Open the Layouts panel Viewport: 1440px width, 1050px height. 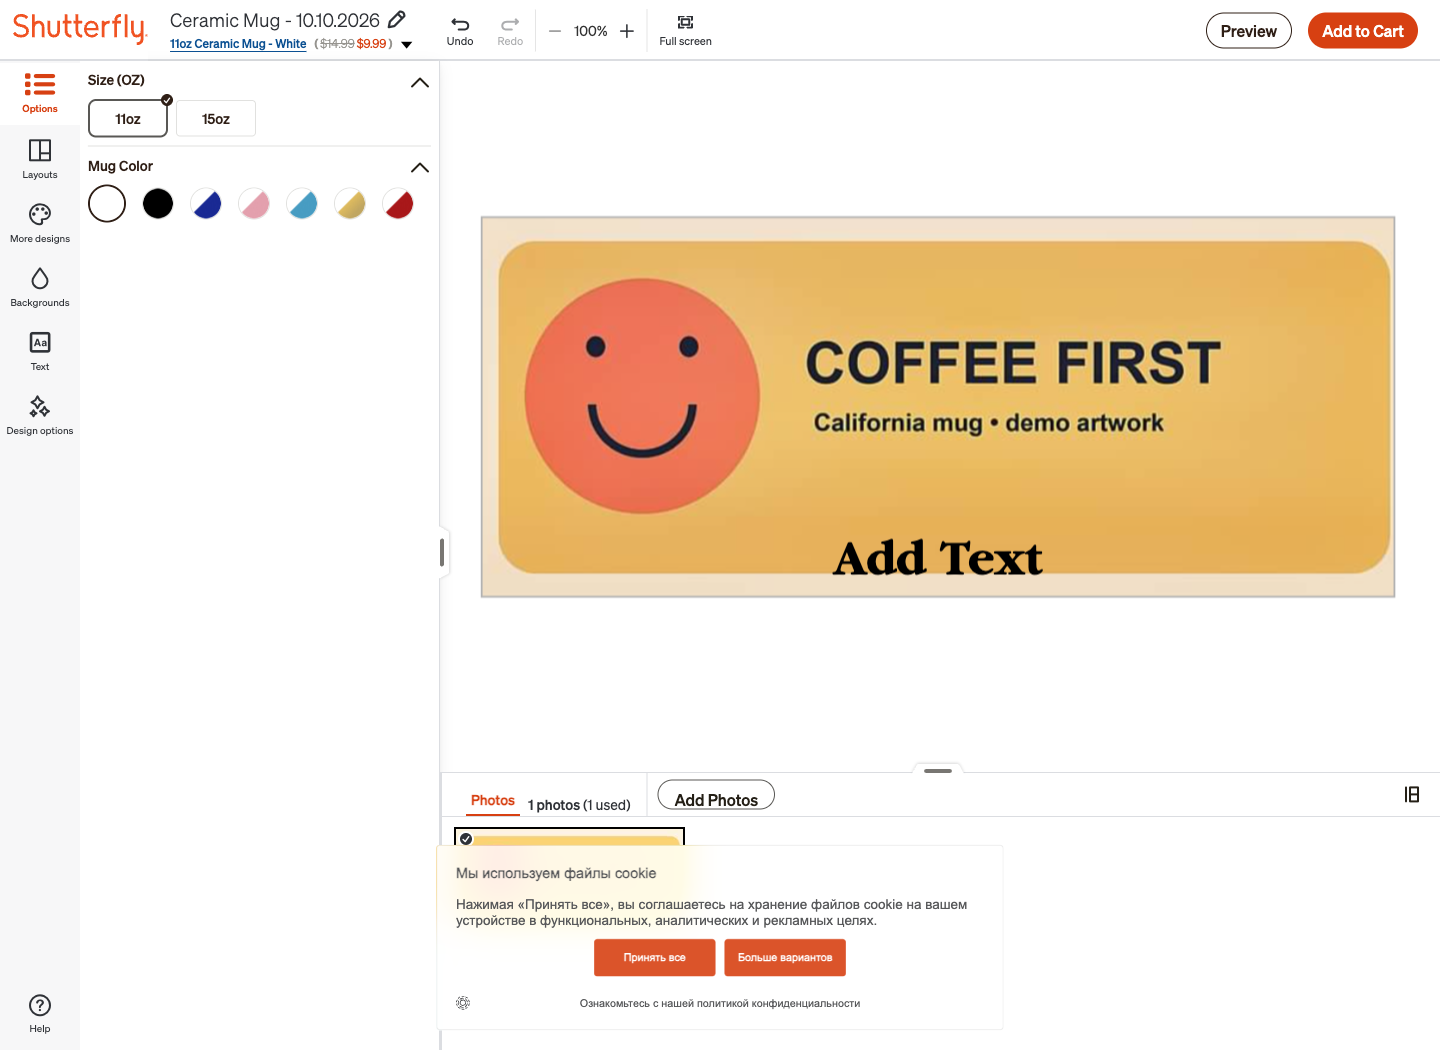(x=40, y=159)
